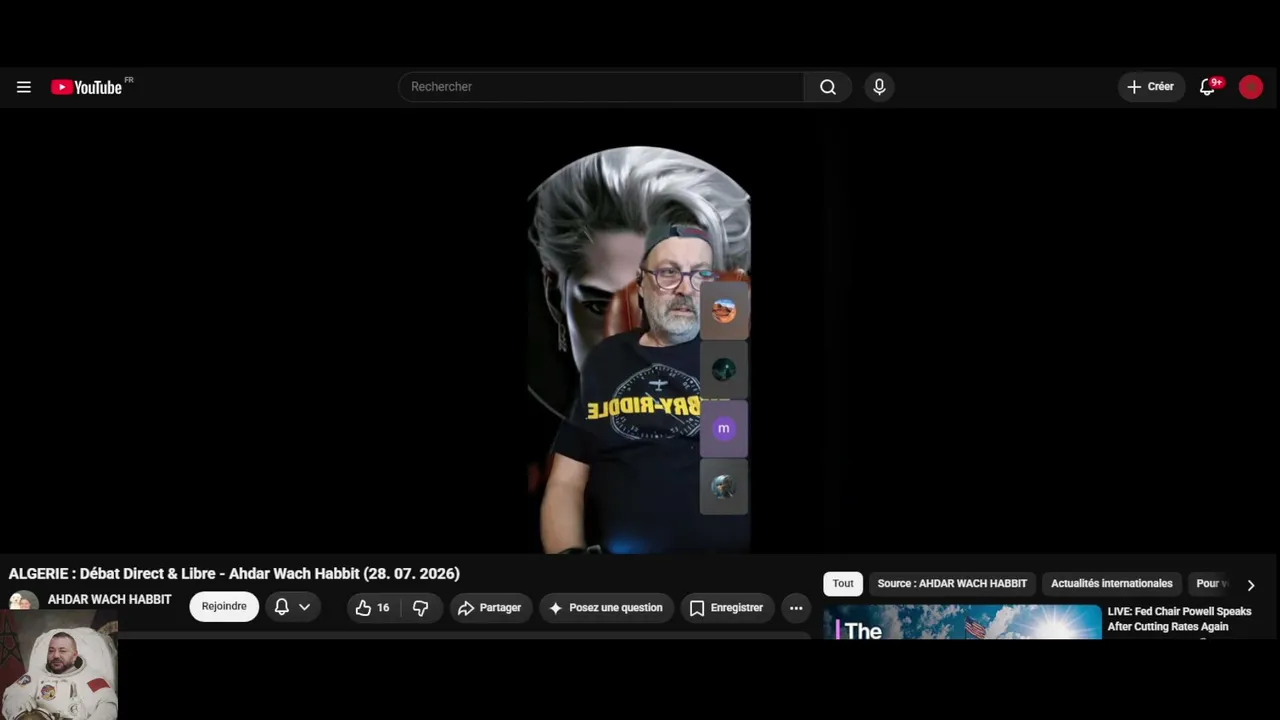Dislike the video with thumbs down
Image resolution: width=1280 pixels, height=720 pixels.
pyautogui.click(x=421, y=608)
